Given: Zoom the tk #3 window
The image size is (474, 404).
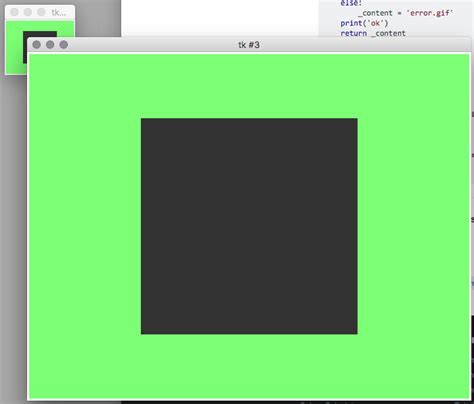Looking at the screenshot, I should pos(64,45).
